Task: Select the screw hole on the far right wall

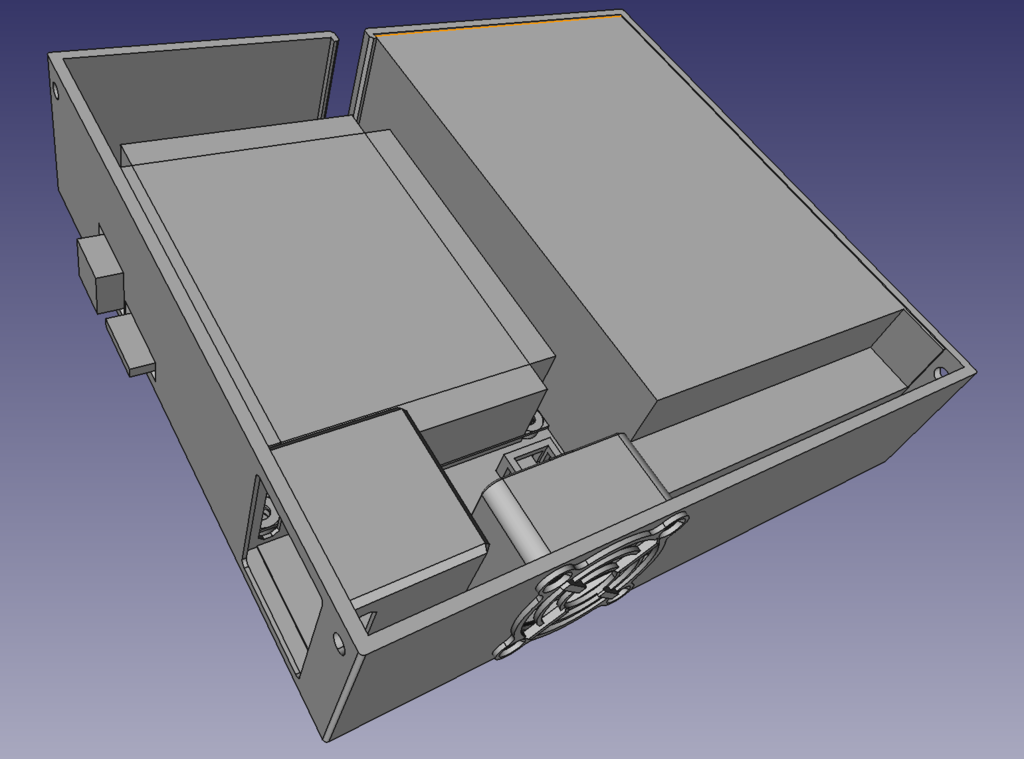Action: click(938, 370)
